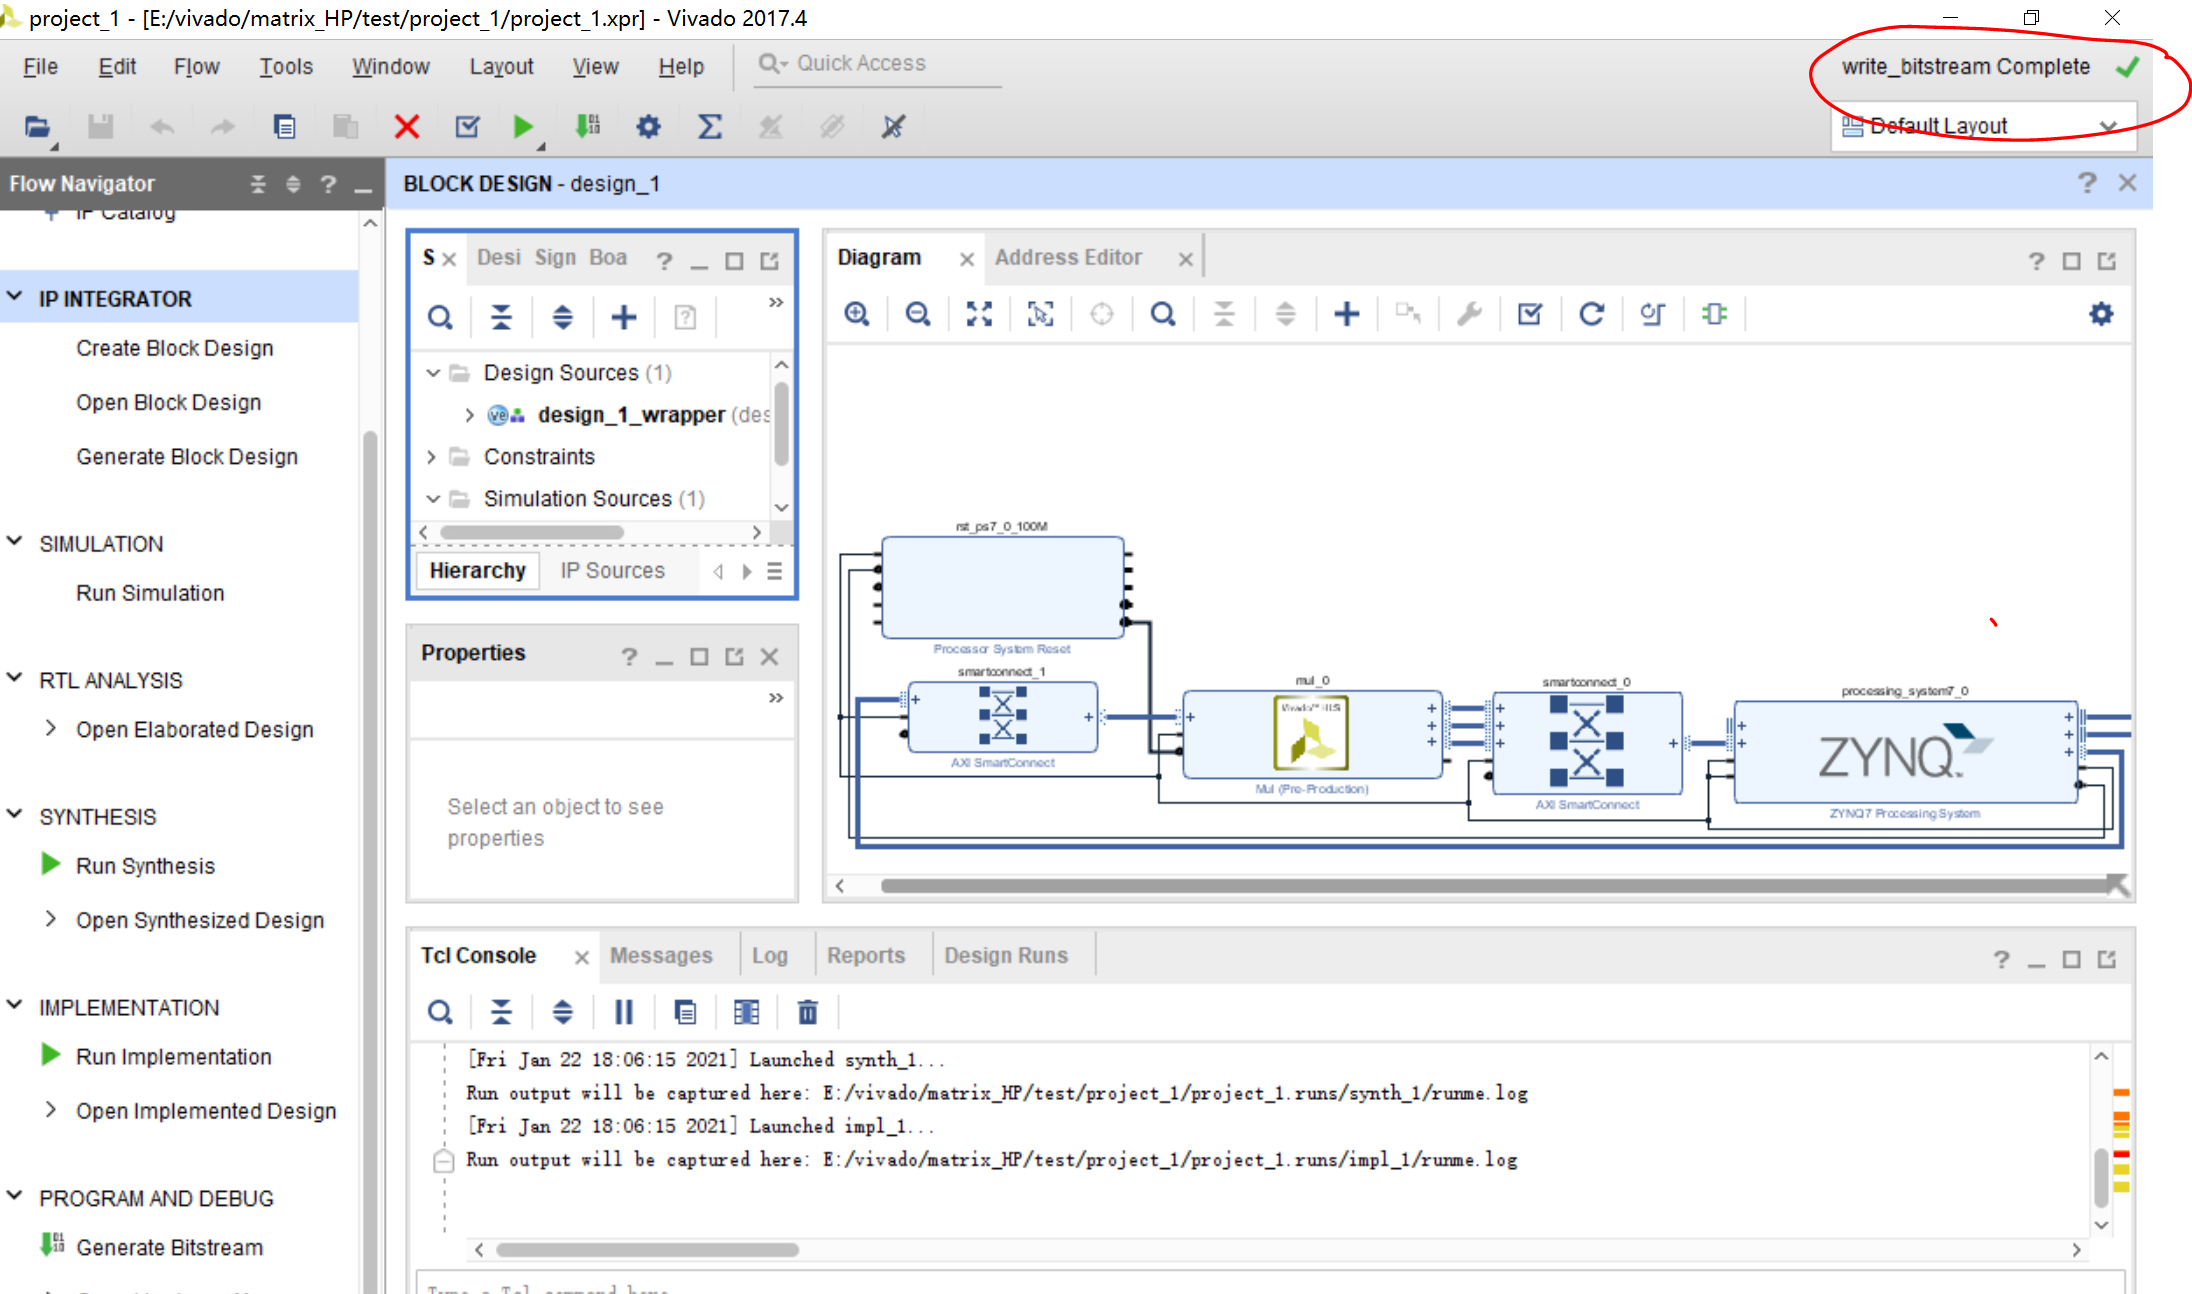Expand the design_1_wrapper tree node
Screen dimensions: 2192x1294
(x=469, y=414)
